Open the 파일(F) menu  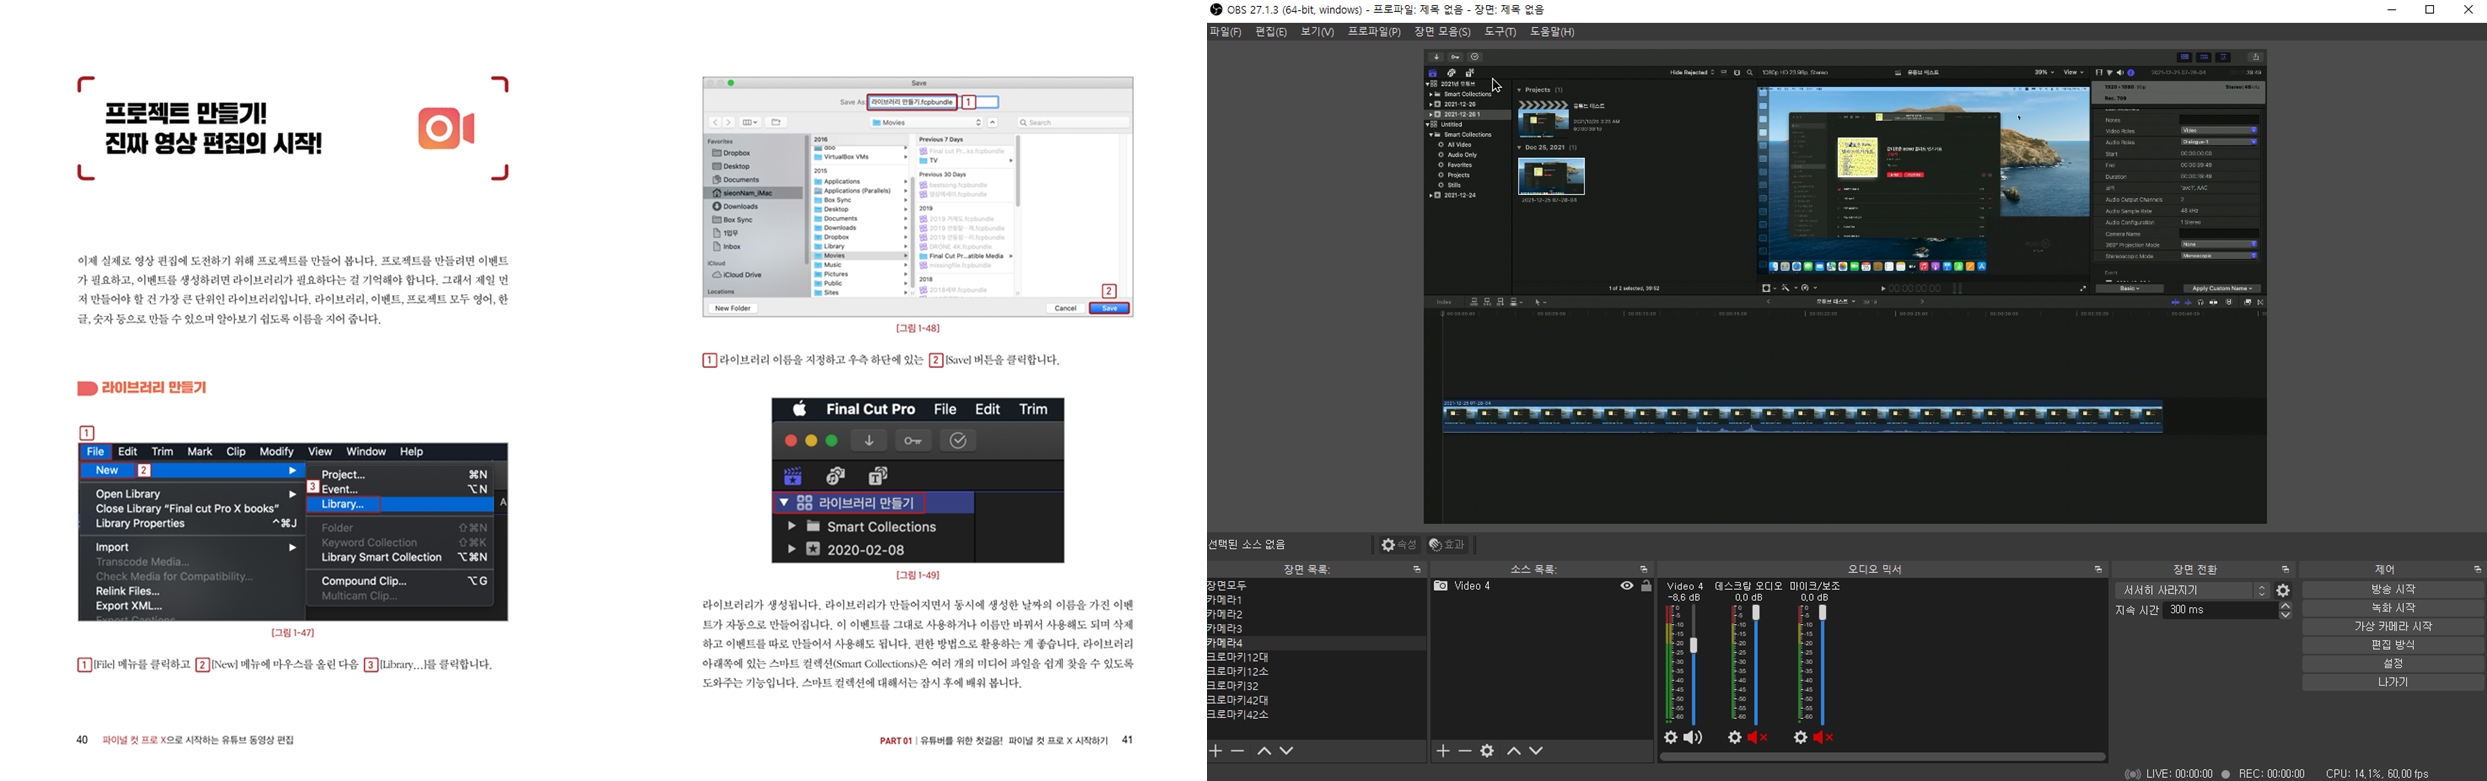(x=1226, y=33)
